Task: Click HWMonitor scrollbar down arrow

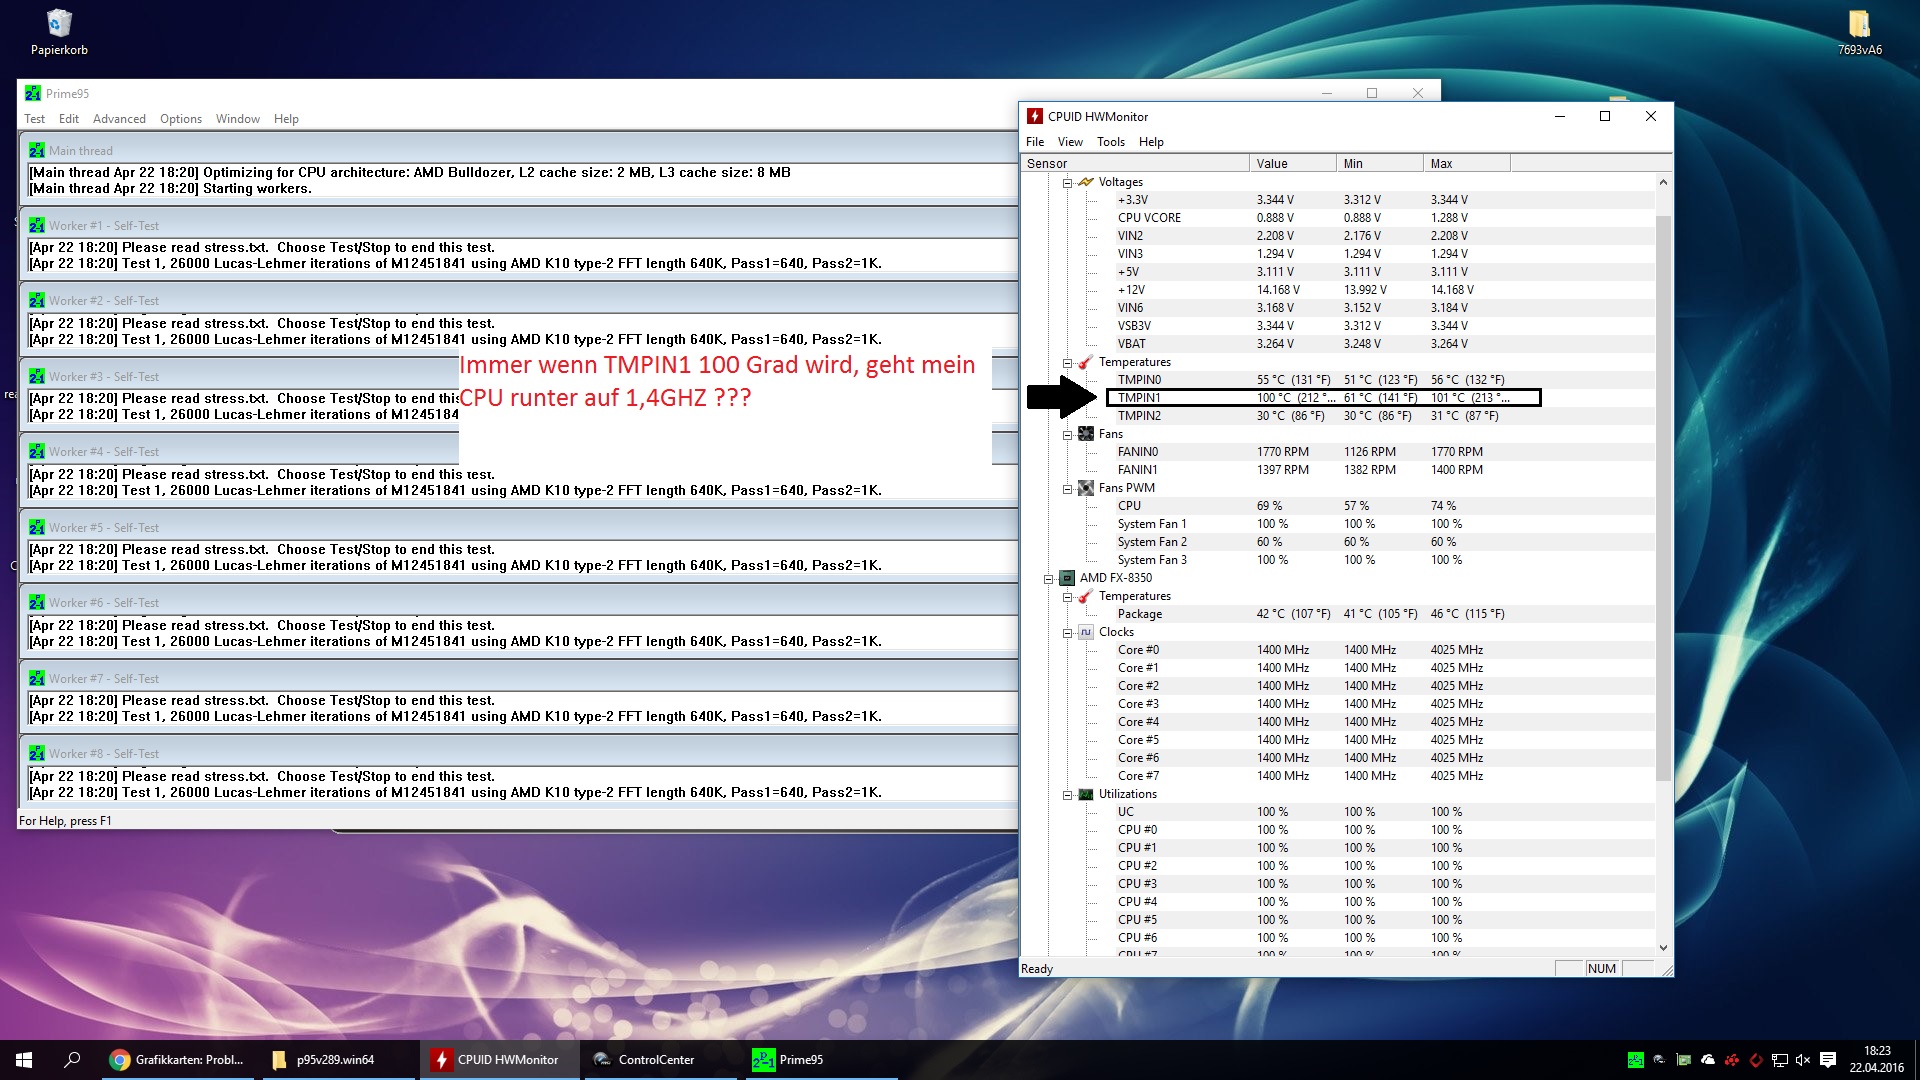Action: coord(1663,948)
